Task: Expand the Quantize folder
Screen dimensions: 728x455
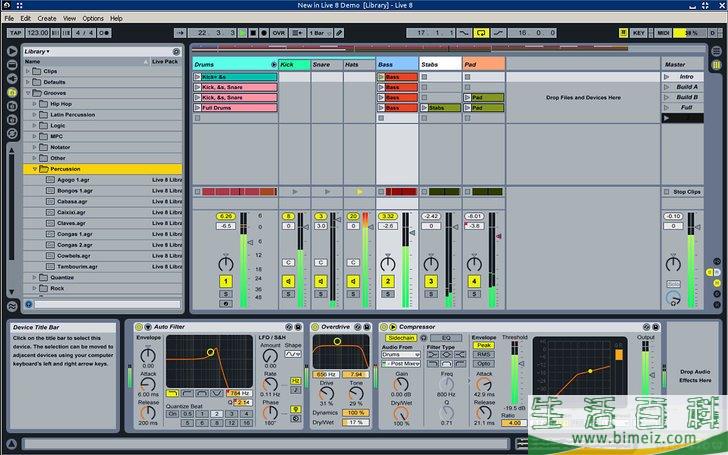Action: [x=34, y=278]
